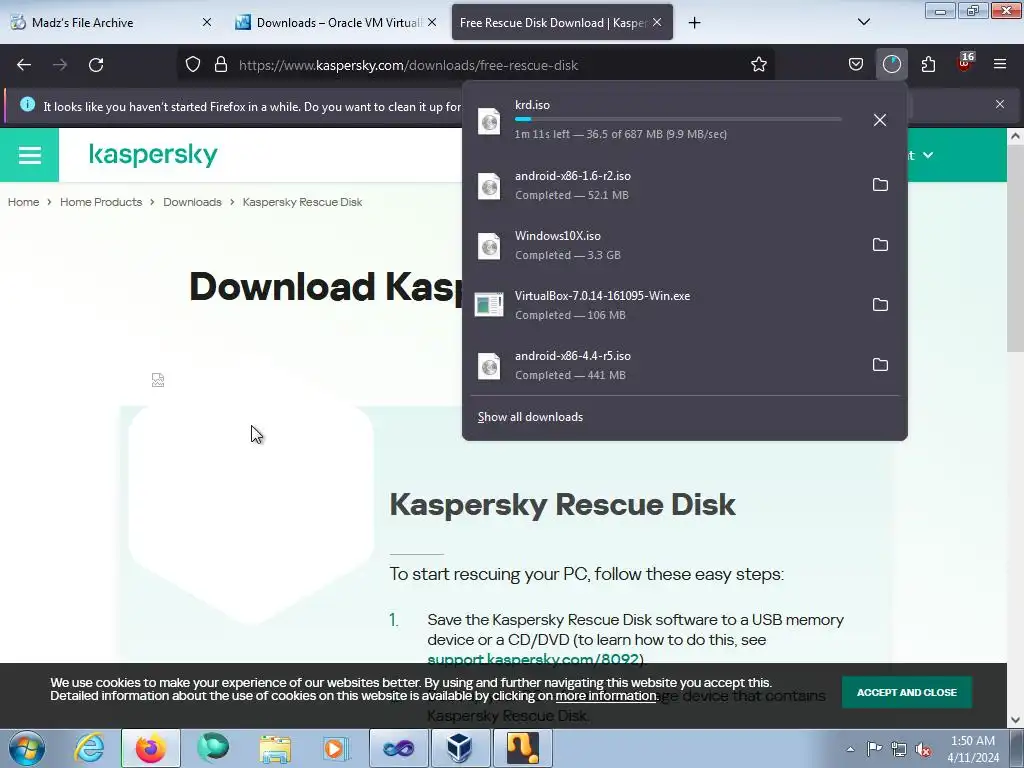
Task: Open Firefox application hamburger menu
Action: 999,65
